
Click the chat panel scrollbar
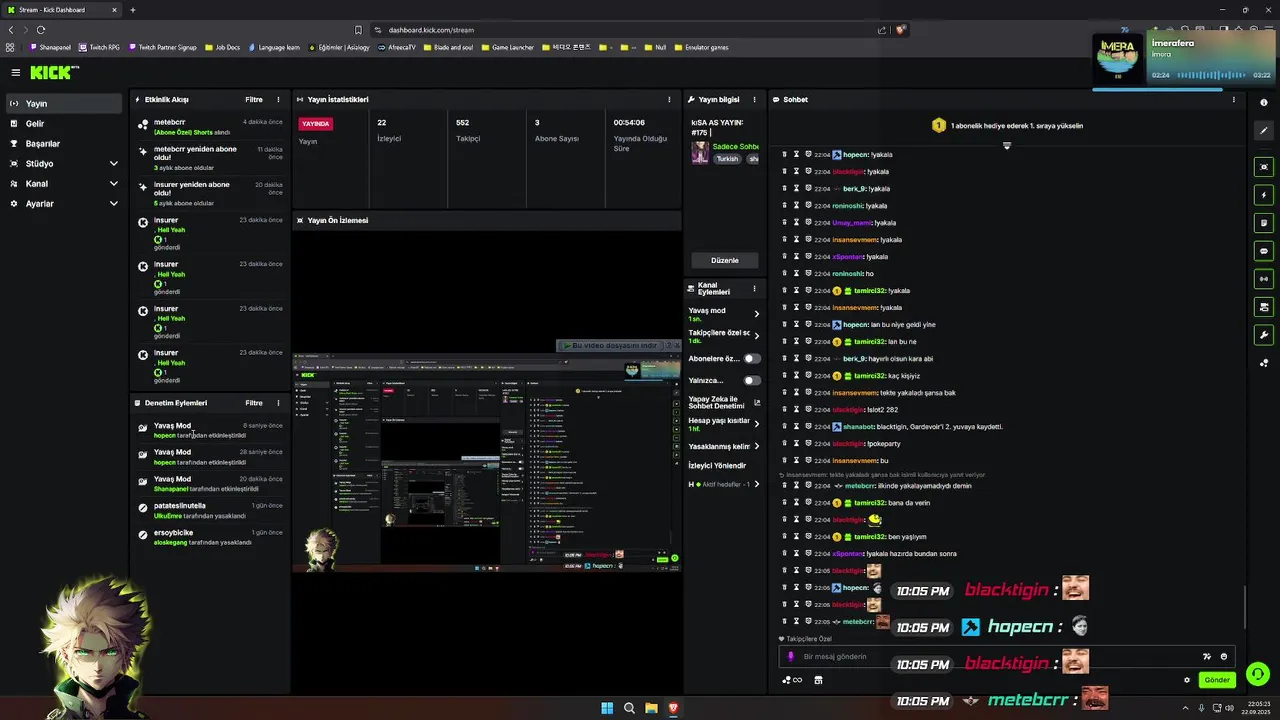click(1245, 607)
